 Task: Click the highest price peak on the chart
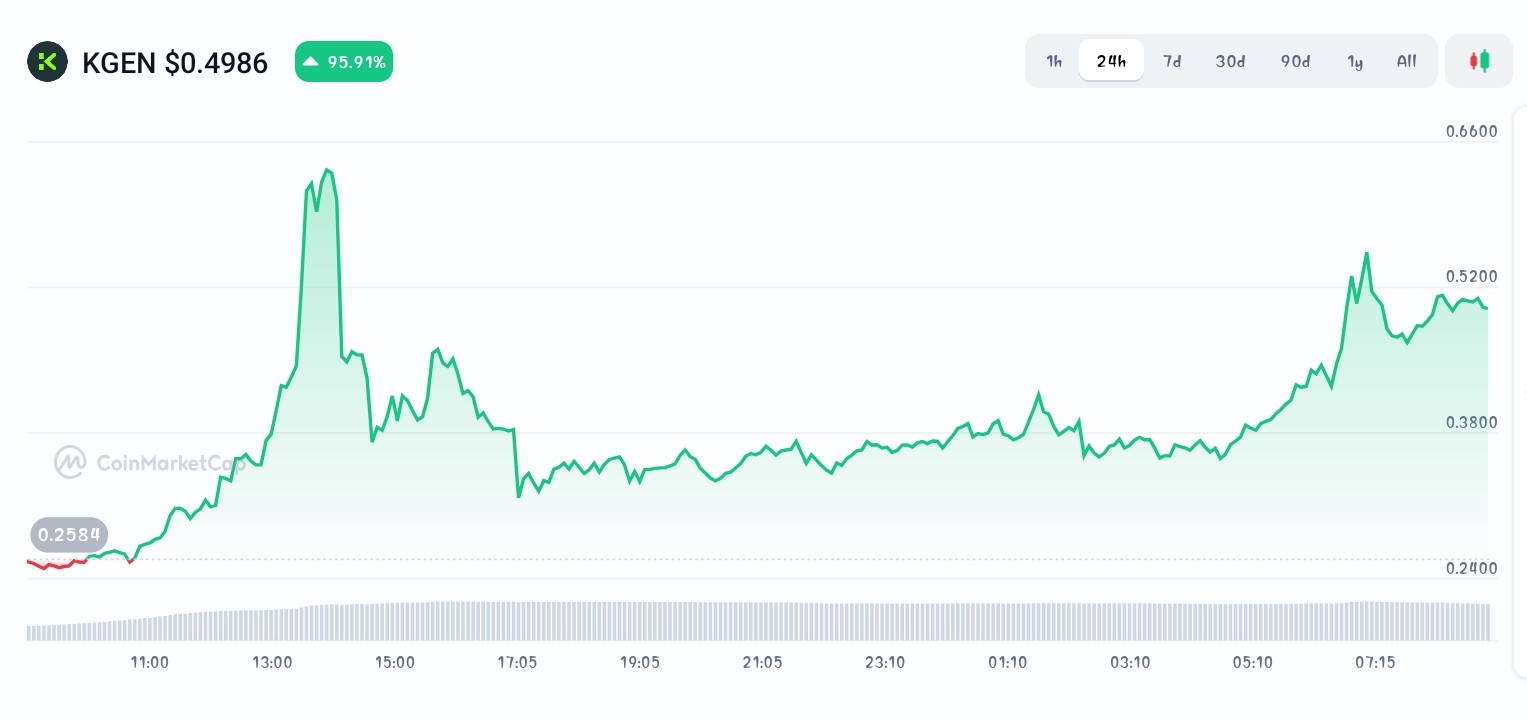click(327, 170)
